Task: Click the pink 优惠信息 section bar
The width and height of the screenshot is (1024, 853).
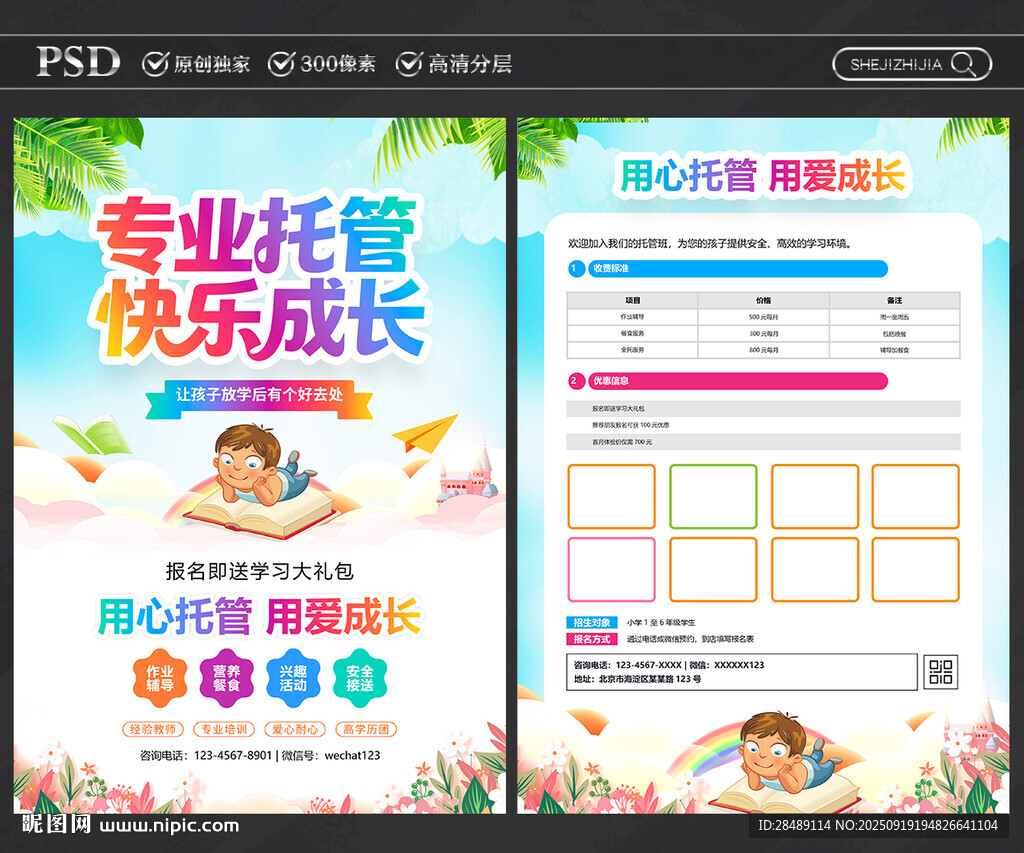Action: (738, 381)
